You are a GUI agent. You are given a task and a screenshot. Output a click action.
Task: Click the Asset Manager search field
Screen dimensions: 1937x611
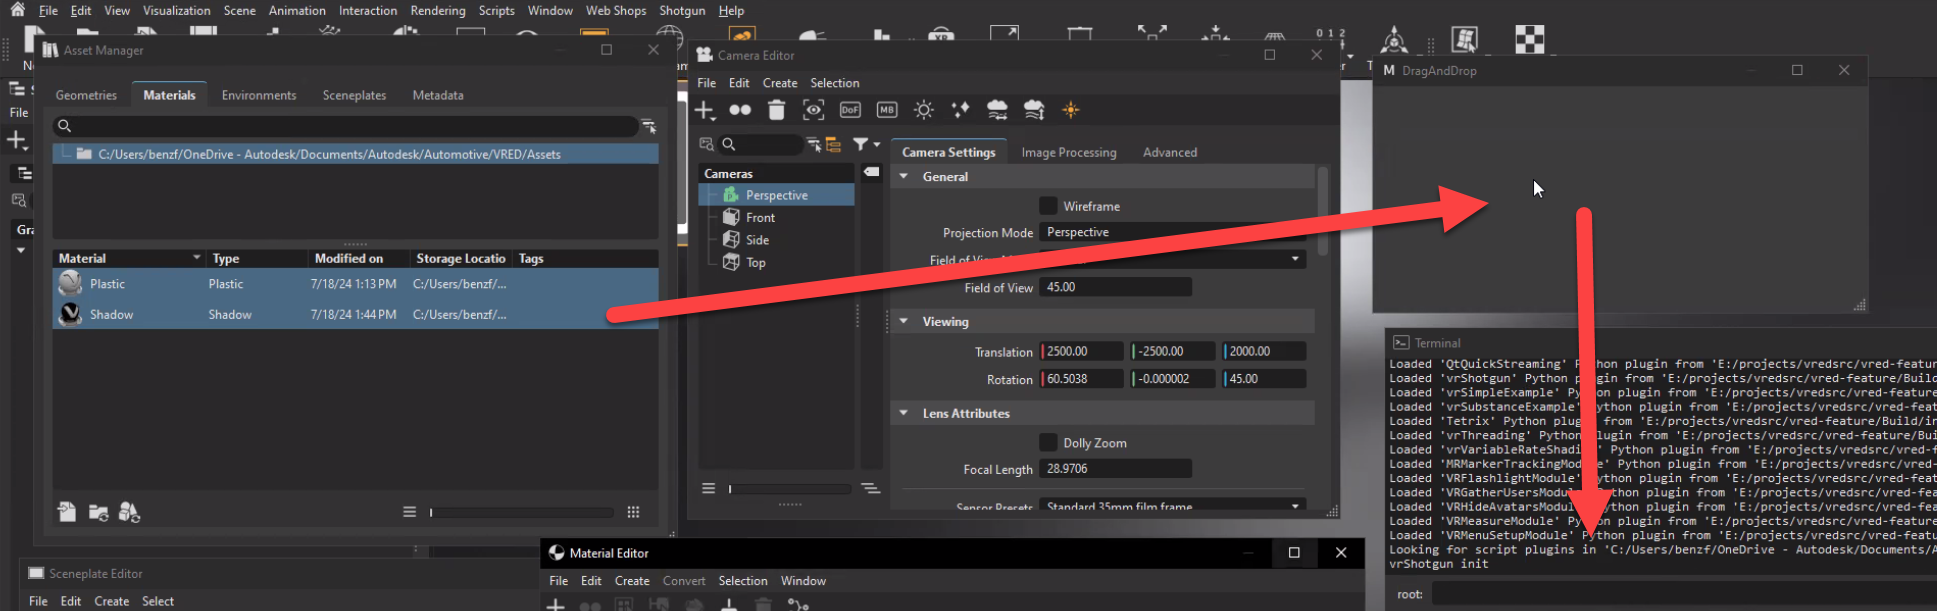point(345,126)
